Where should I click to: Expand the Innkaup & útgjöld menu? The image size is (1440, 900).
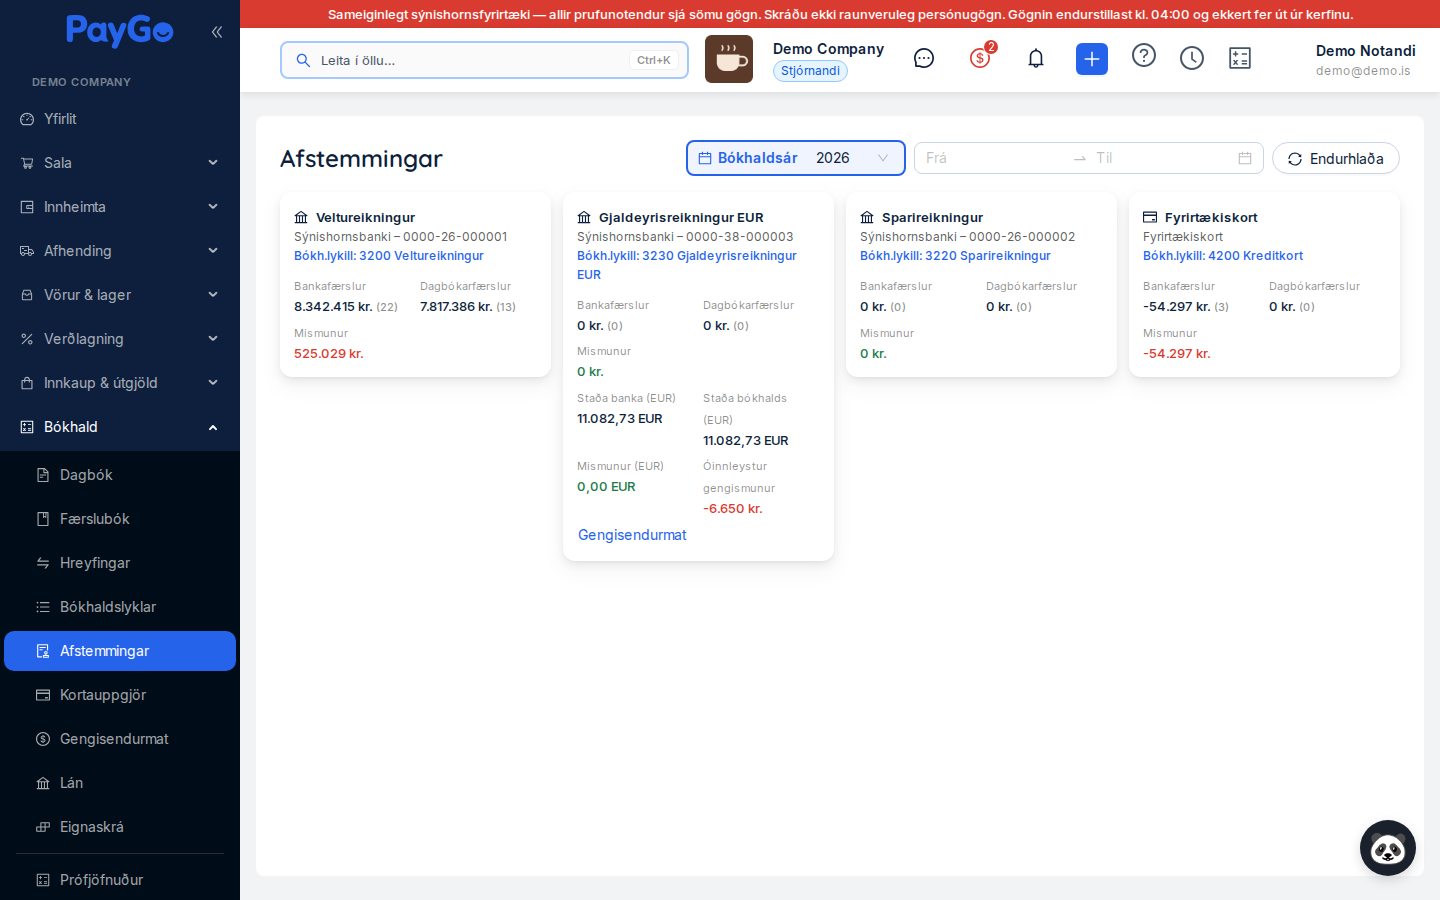click(x=120, y=383)
